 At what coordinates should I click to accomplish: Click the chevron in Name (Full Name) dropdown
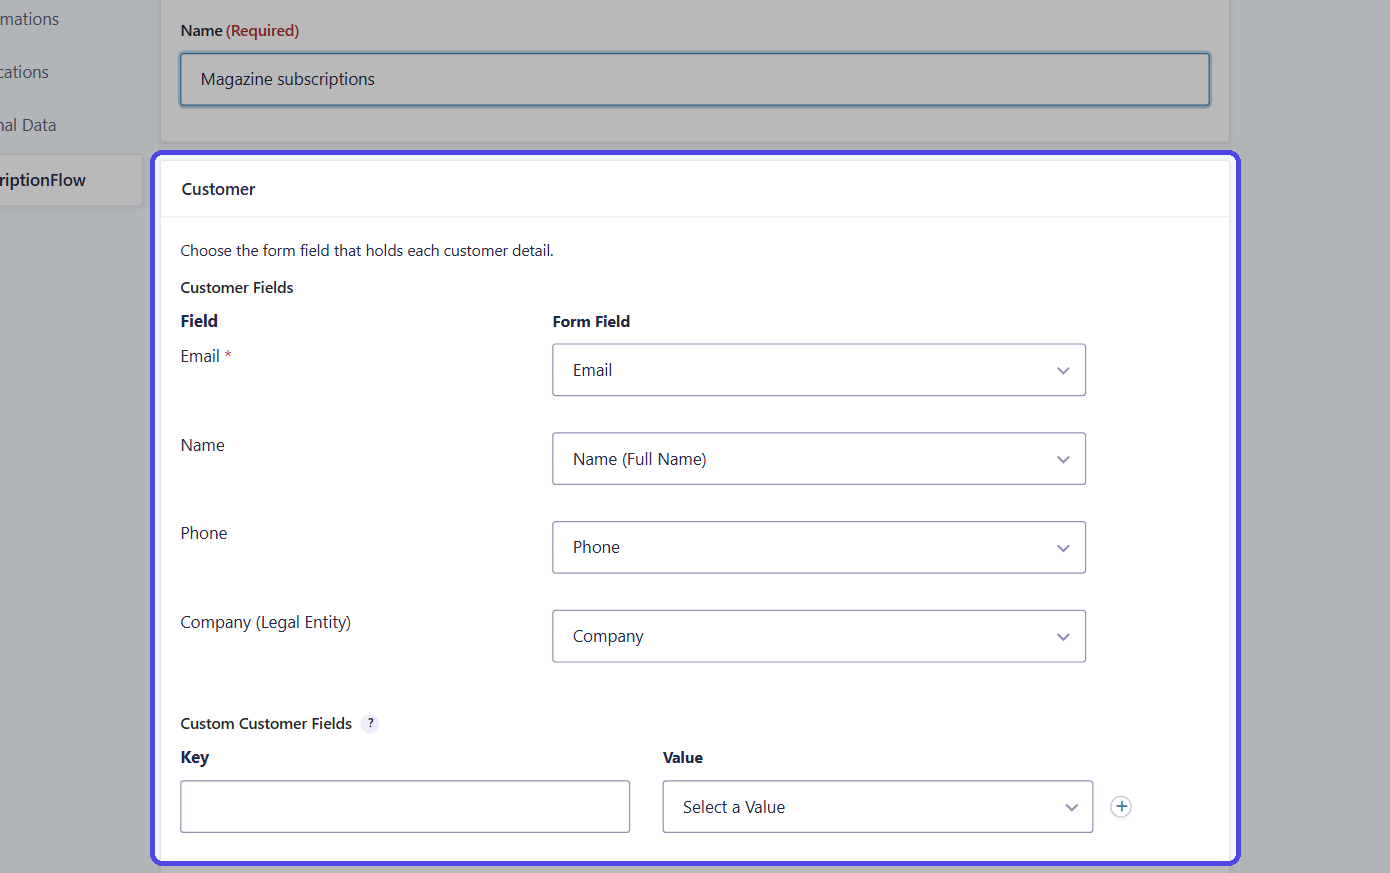pos(1063,460)
